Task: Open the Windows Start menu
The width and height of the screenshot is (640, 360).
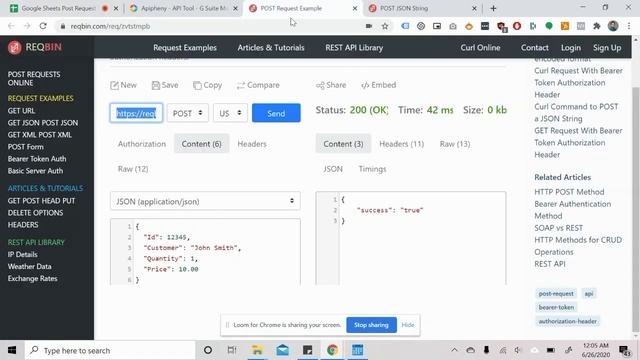Action: coord(12,350)
